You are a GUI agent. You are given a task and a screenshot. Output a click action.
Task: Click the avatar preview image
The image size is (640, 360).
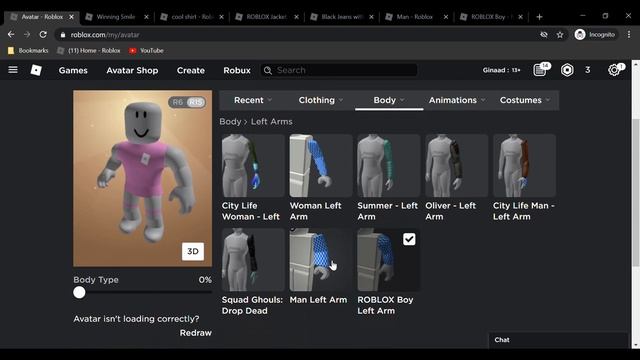(x=142, y=178)
